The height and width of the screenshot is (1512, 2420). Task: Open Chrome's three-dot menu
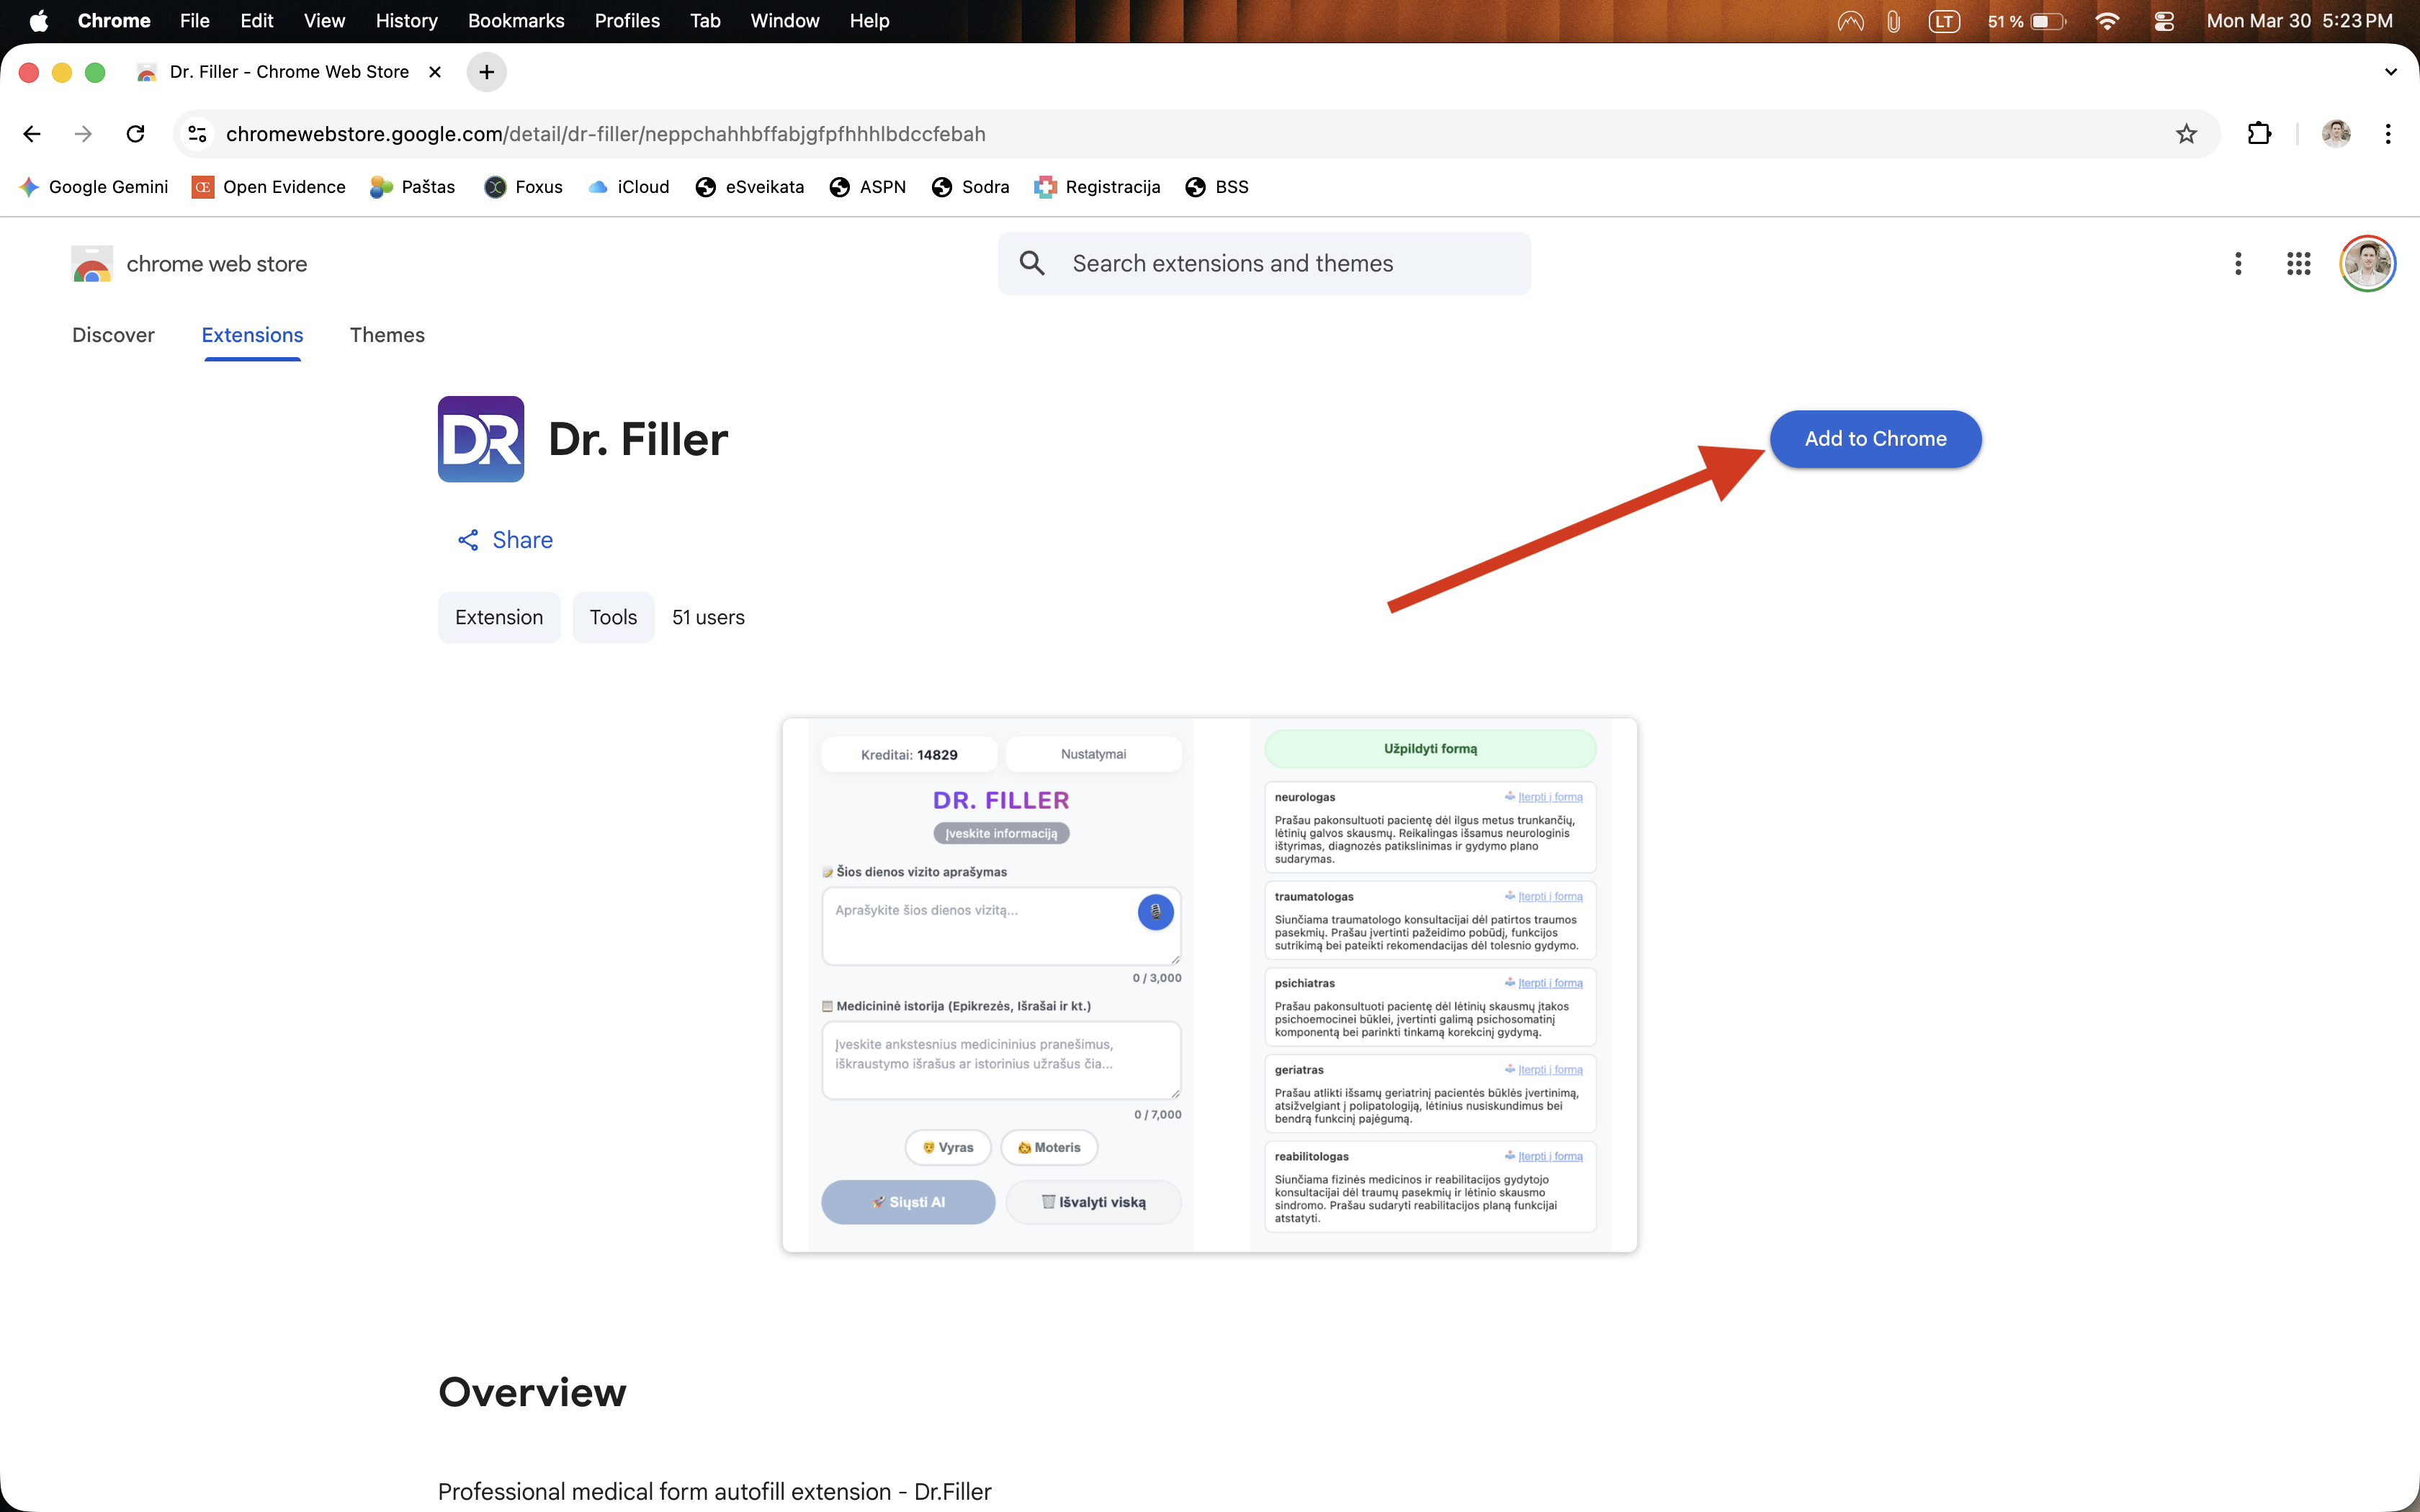click(2387, 134)
